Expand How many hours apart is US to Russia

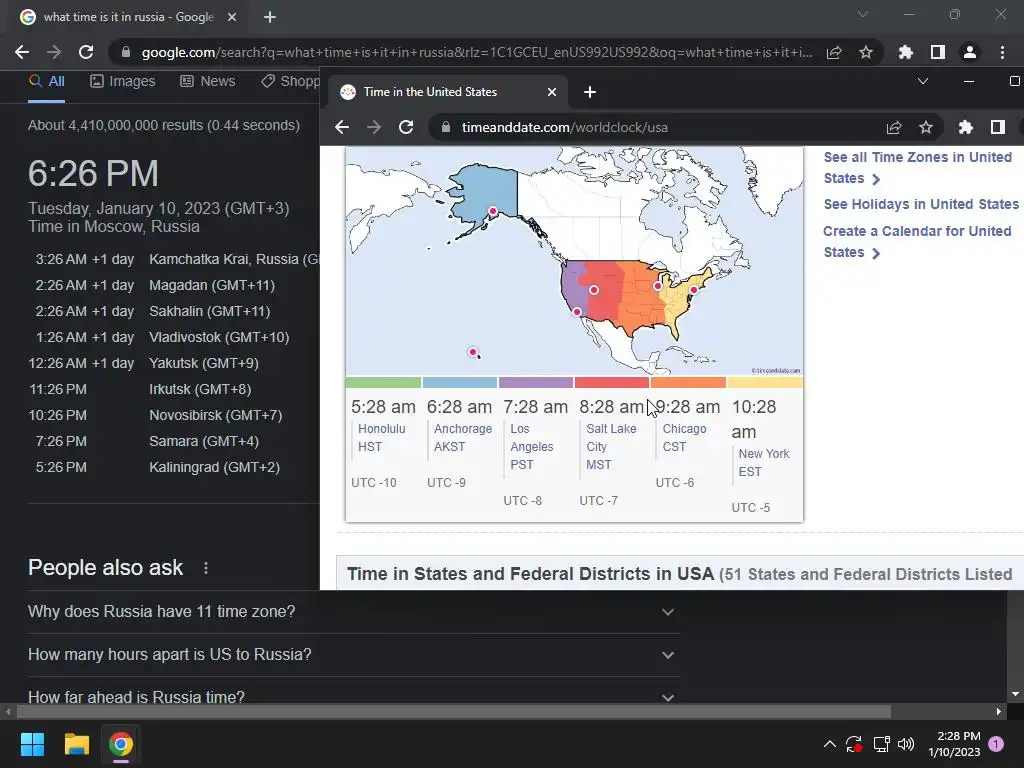[353, 655]
